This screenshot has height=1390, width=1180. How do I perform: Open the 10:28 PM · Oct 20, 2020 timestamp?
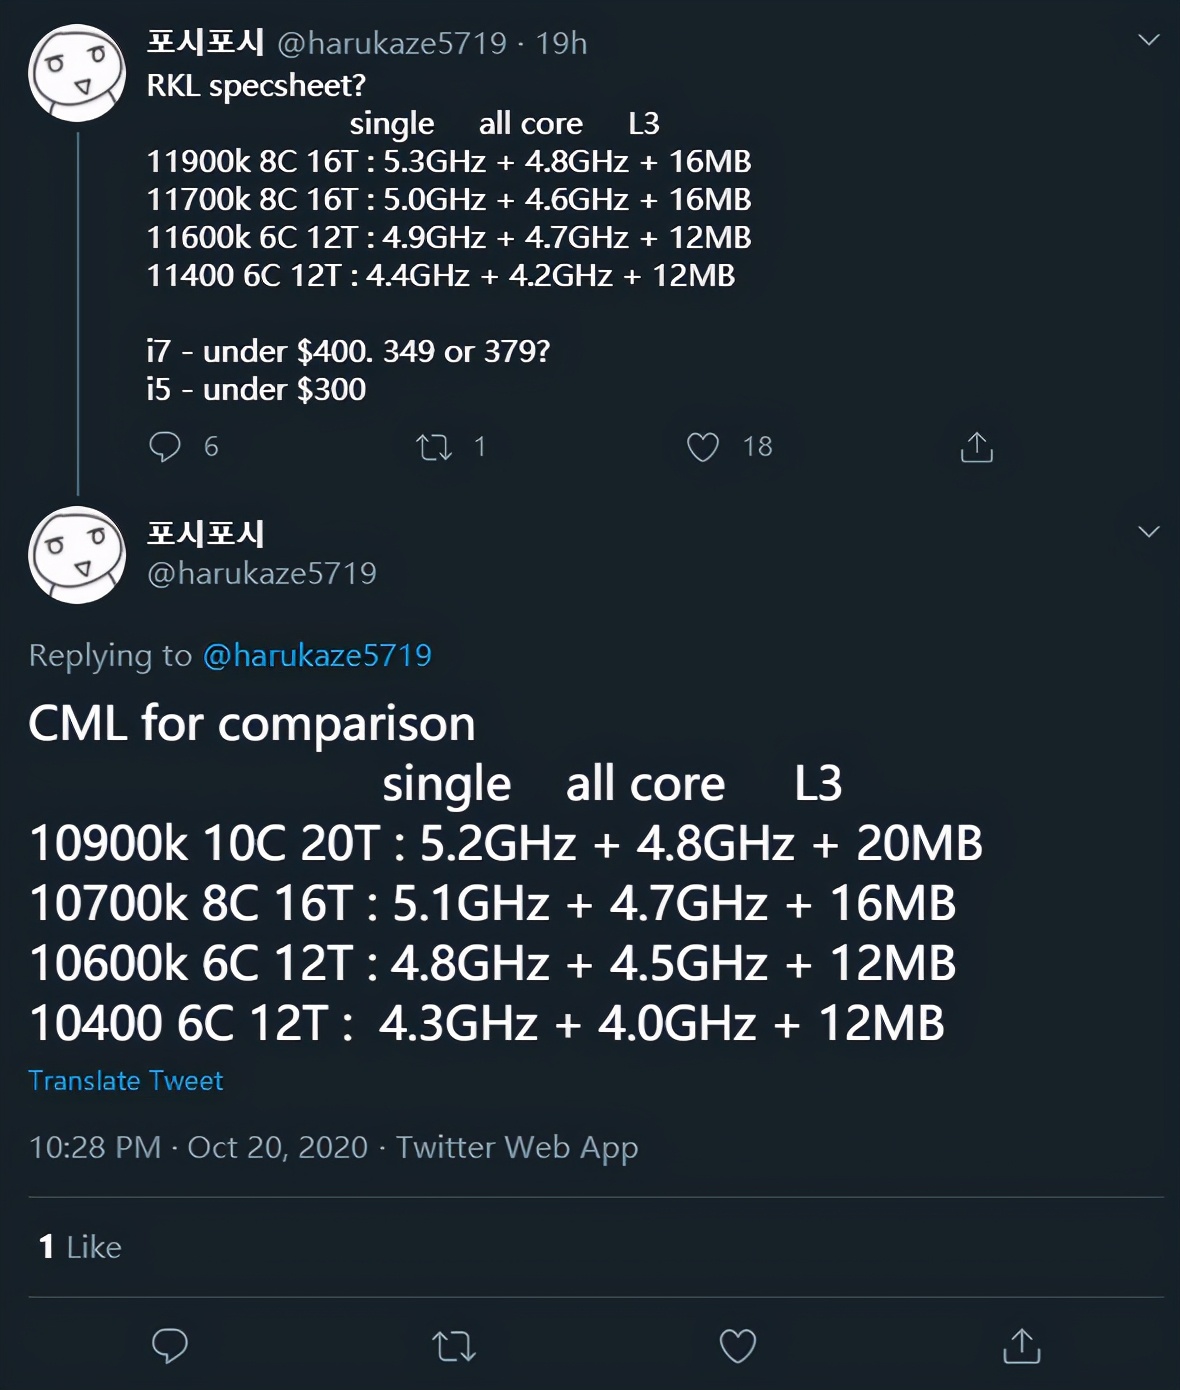pos(198,1147)
